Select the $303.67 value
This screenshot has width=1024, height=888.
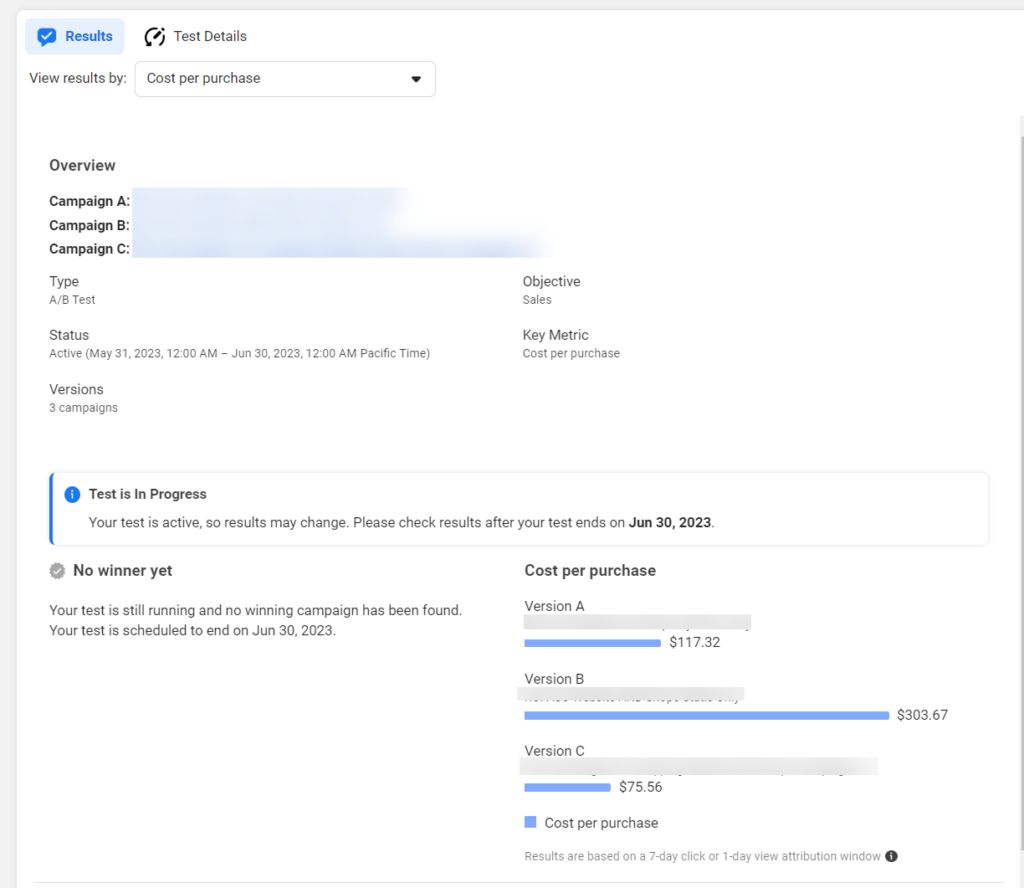(x=922, y=715)
